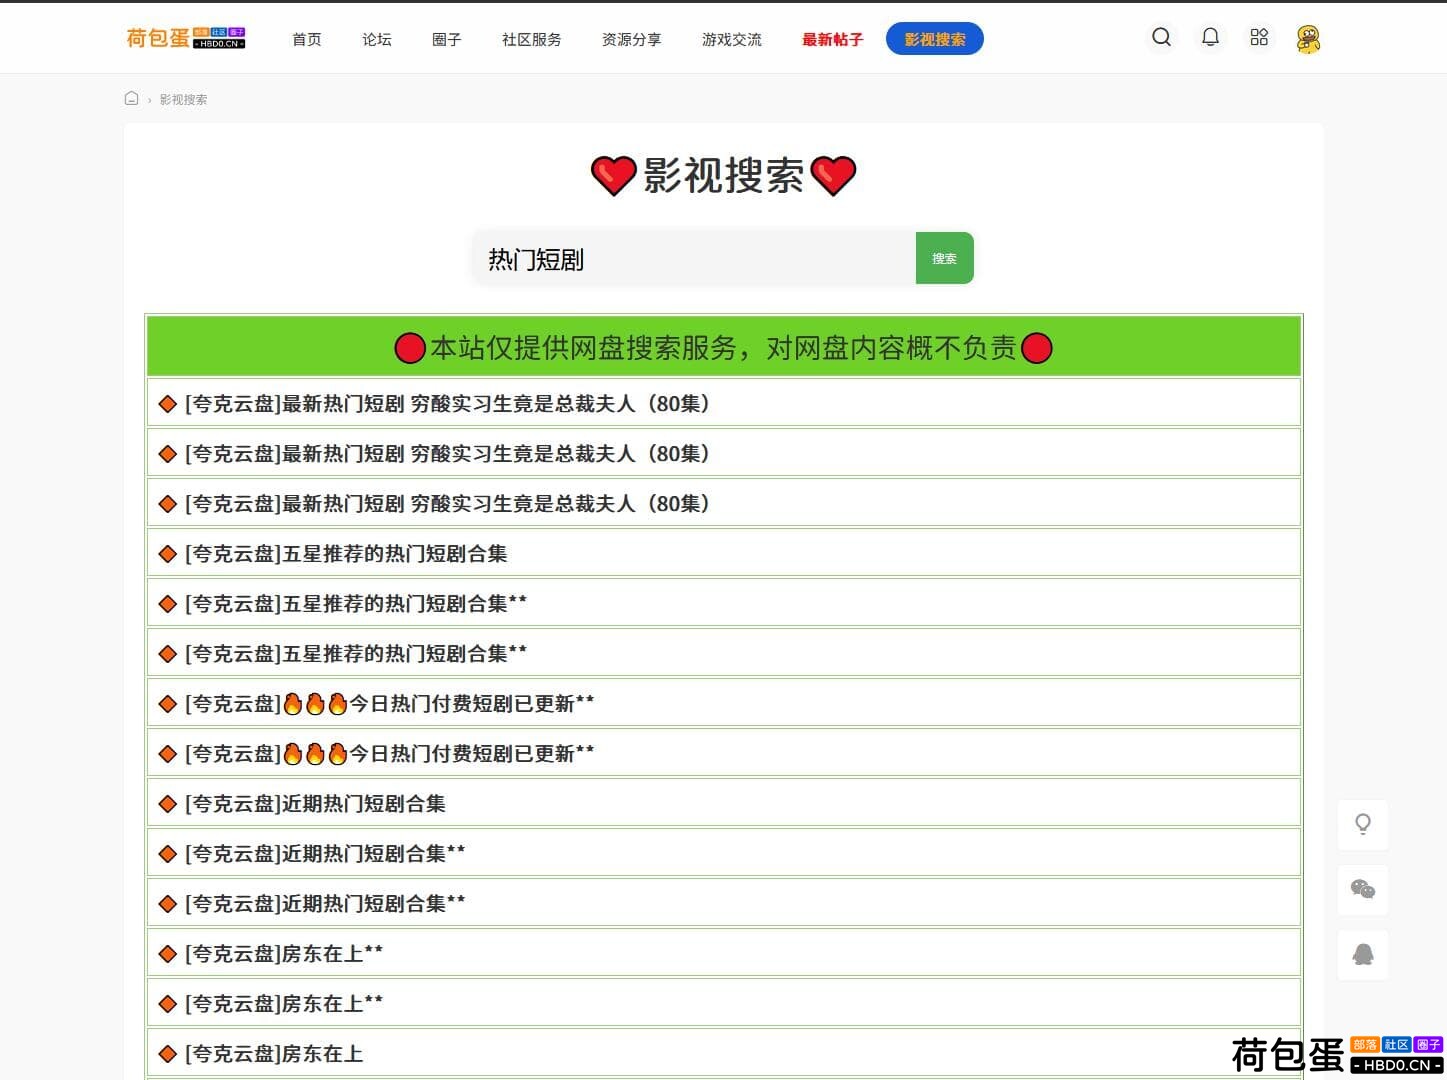Select the 影视搜索 navigation pill
This screenshot has width=1447, height=1080.
pos(935,39)
